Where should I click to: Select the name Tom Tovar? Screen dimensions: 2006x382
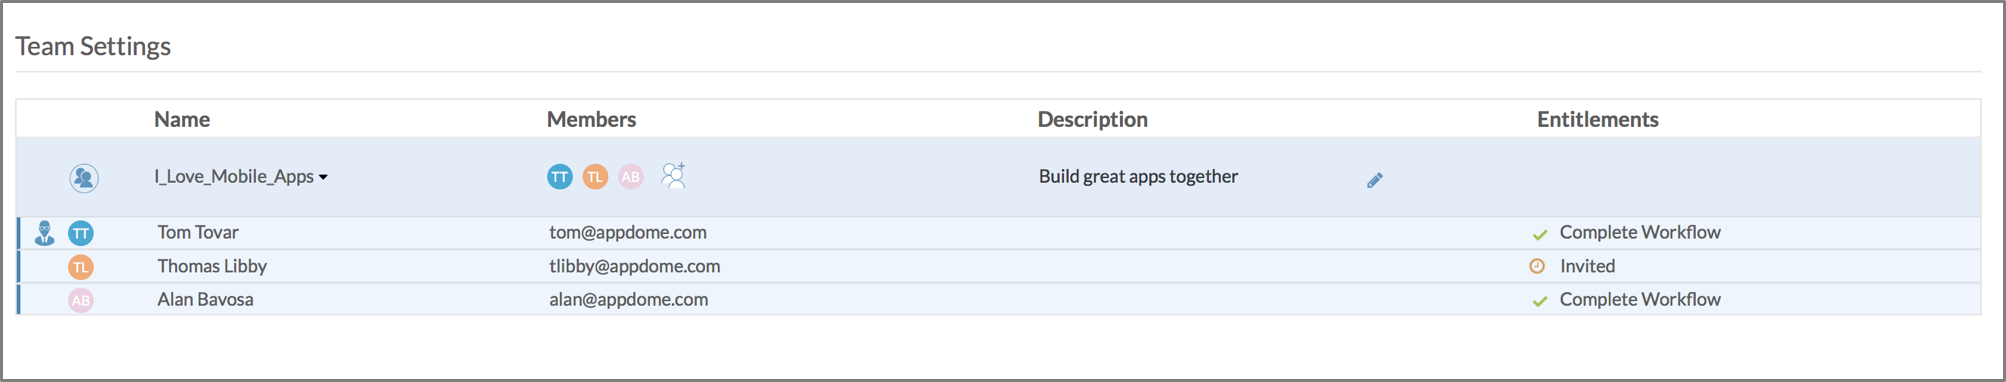[198, 232]
